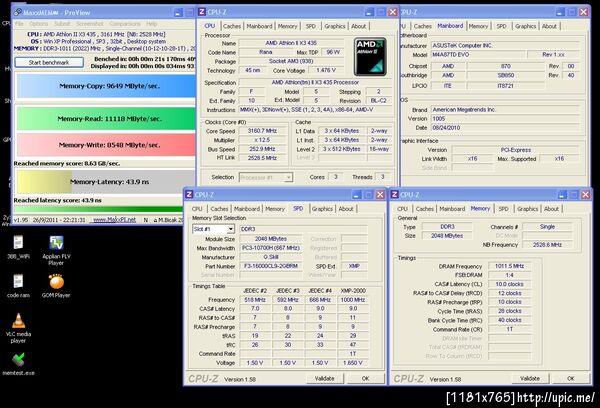This screenshot has width=600, height=408.
Task: Select Mainboard tab in SPD CPU-Z window
Action: (247, 209)
